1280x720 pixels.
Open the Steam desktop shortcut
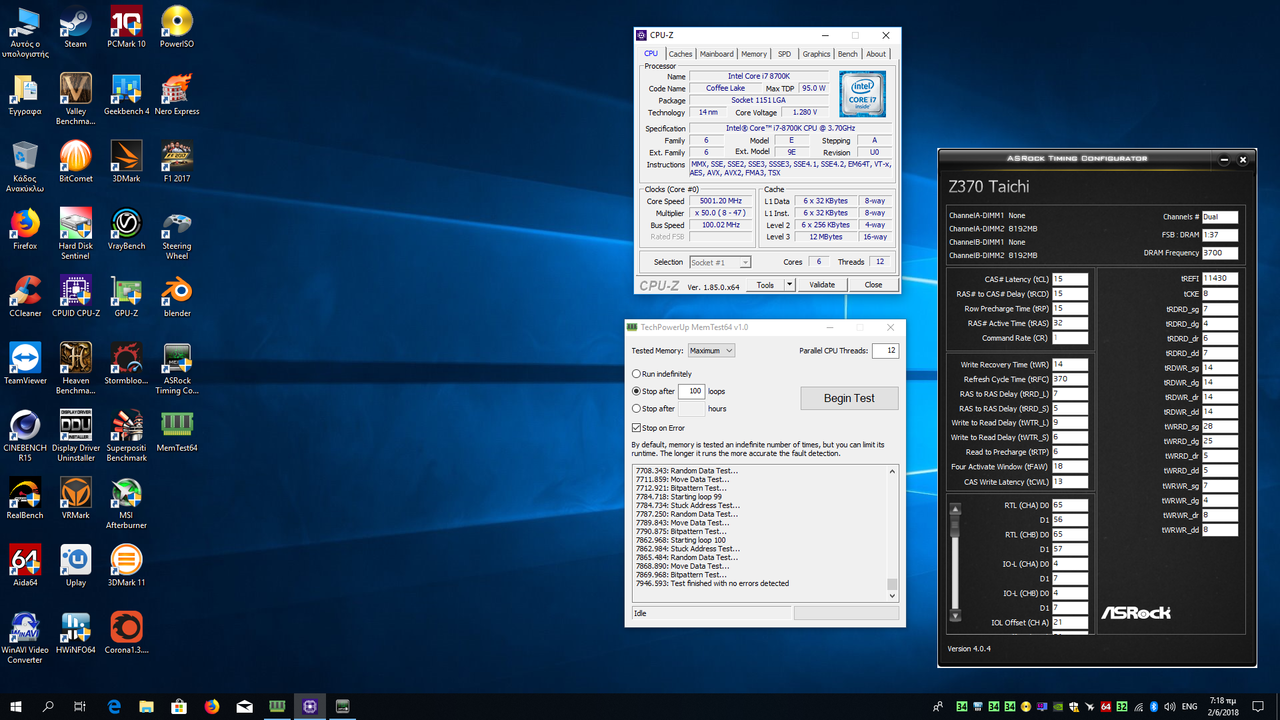click(75, 27)
